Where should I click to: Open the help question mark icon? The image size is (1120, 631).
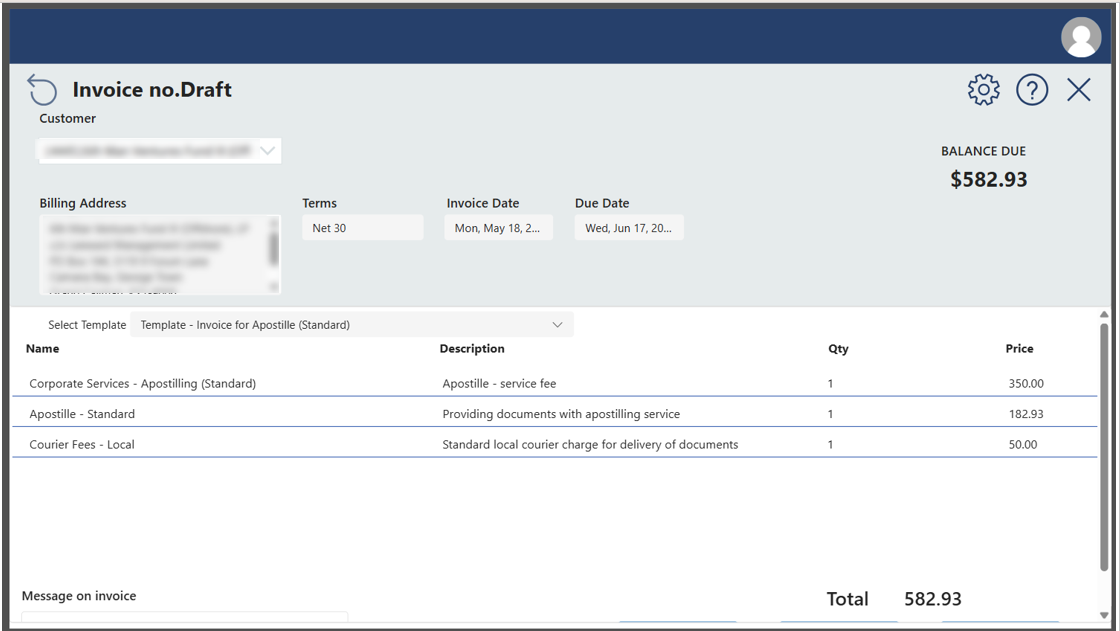1031,90
